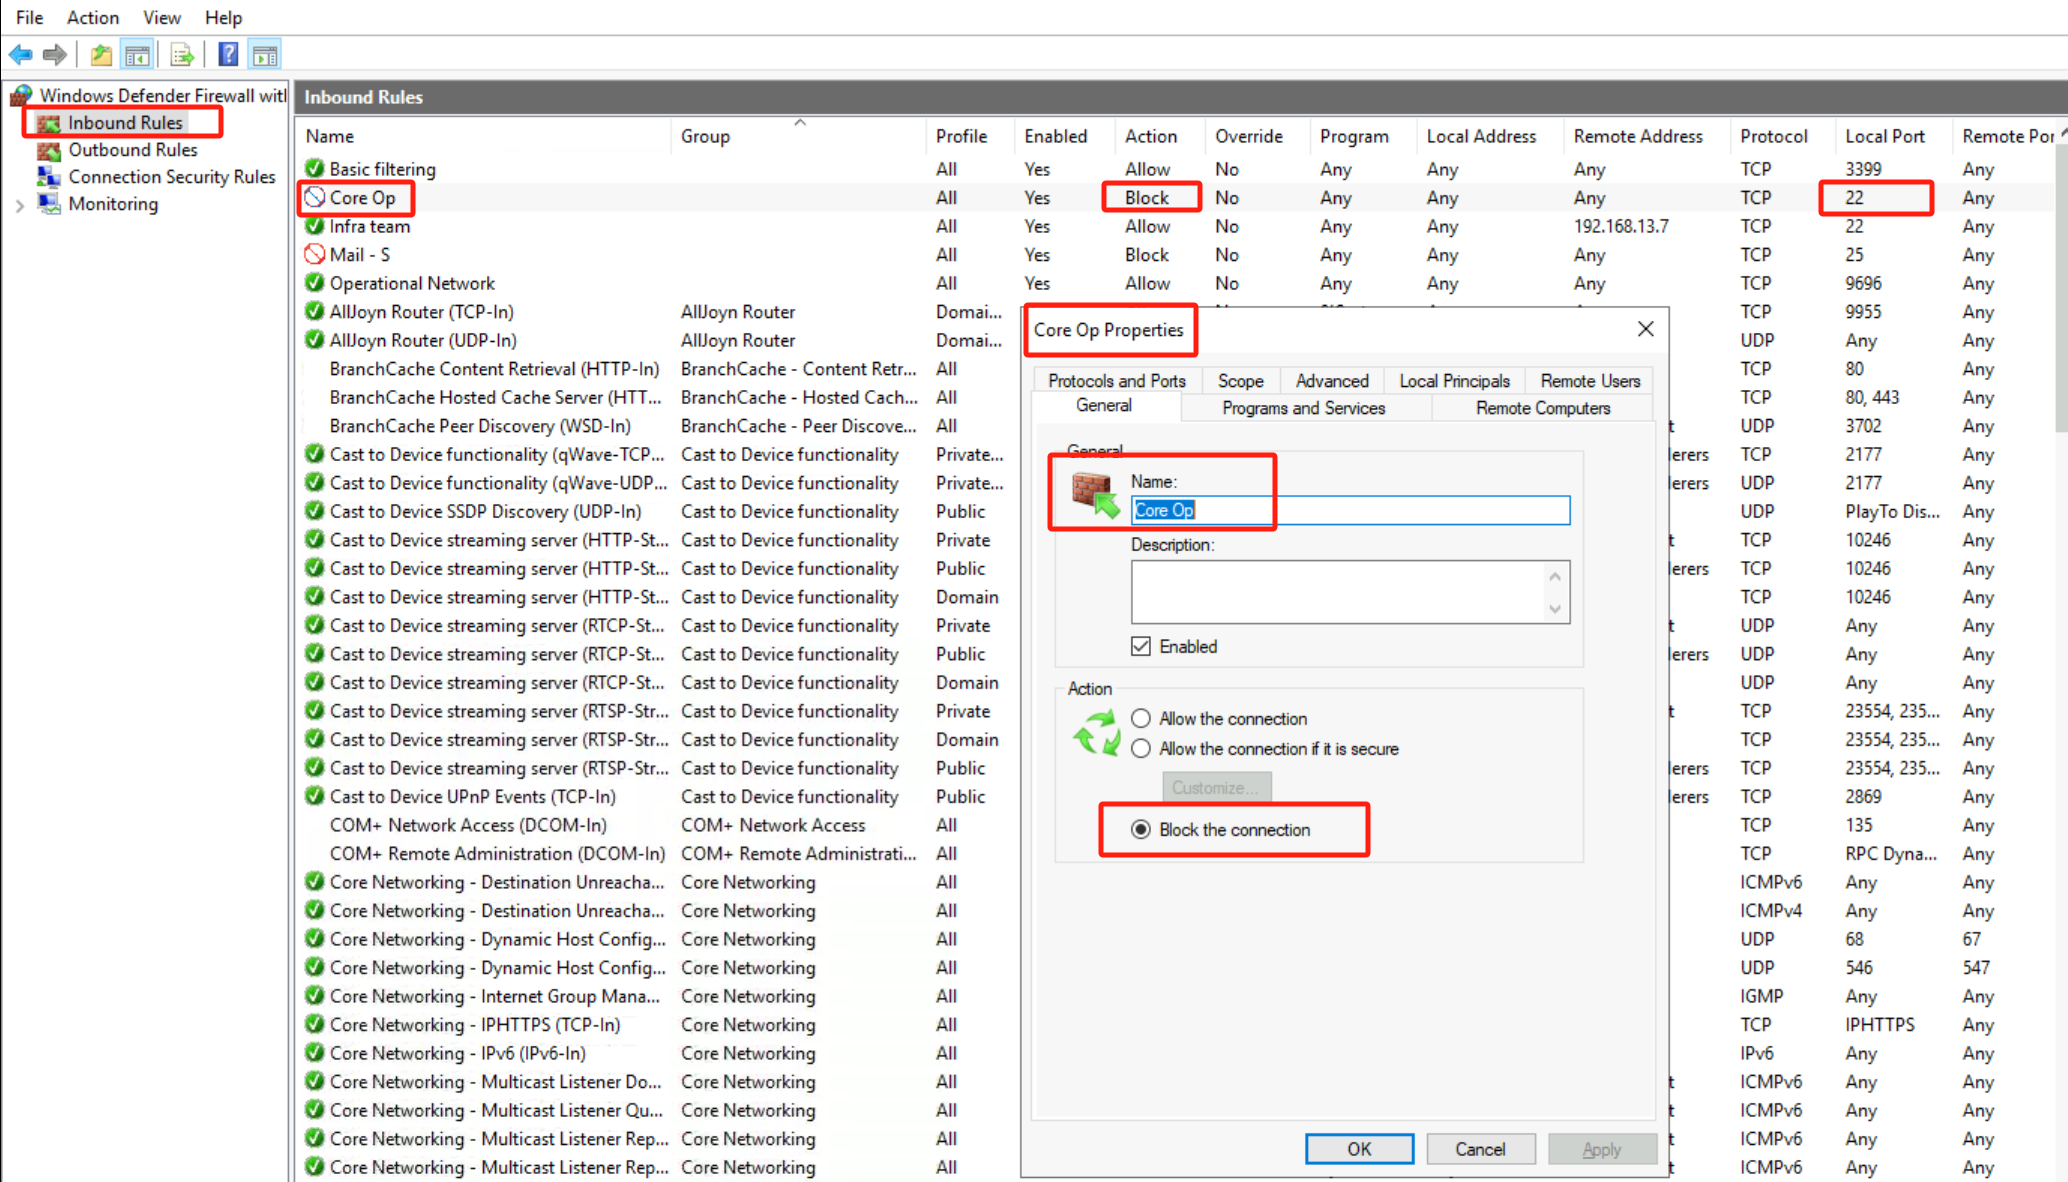Choose Allow the connection if it is secure

click(1141, 749)
